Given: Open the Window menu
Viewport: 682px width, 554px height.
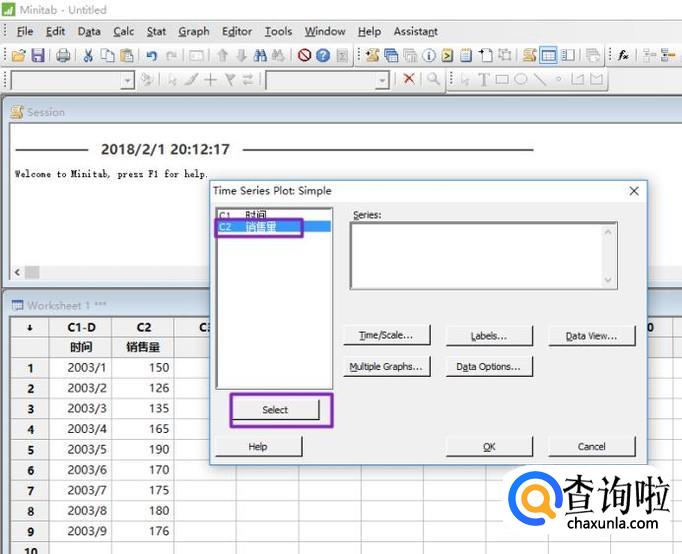Looking at the screenshot, I should (x=325, y=32).
